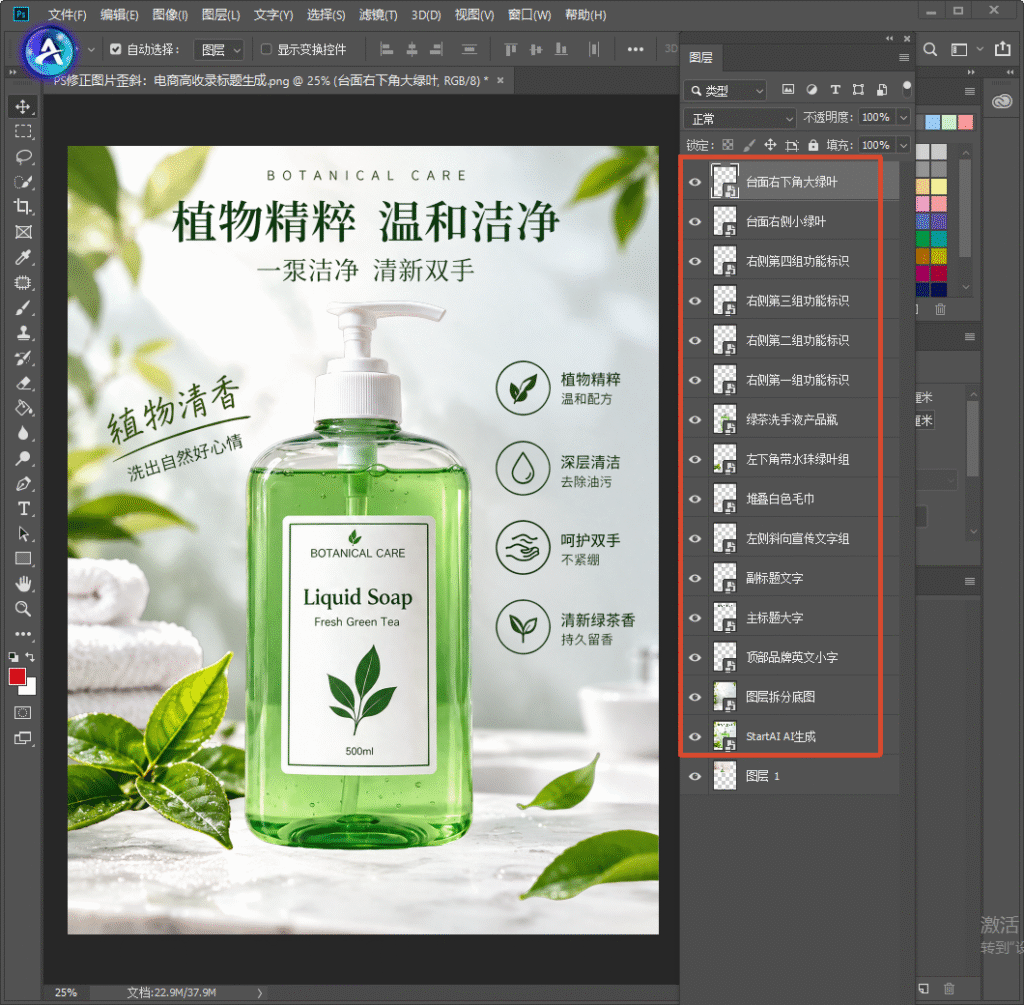1024x1005 pixels.
Task: Enable the 显示变换控件 checkbox
Action: tap(266, 49)
